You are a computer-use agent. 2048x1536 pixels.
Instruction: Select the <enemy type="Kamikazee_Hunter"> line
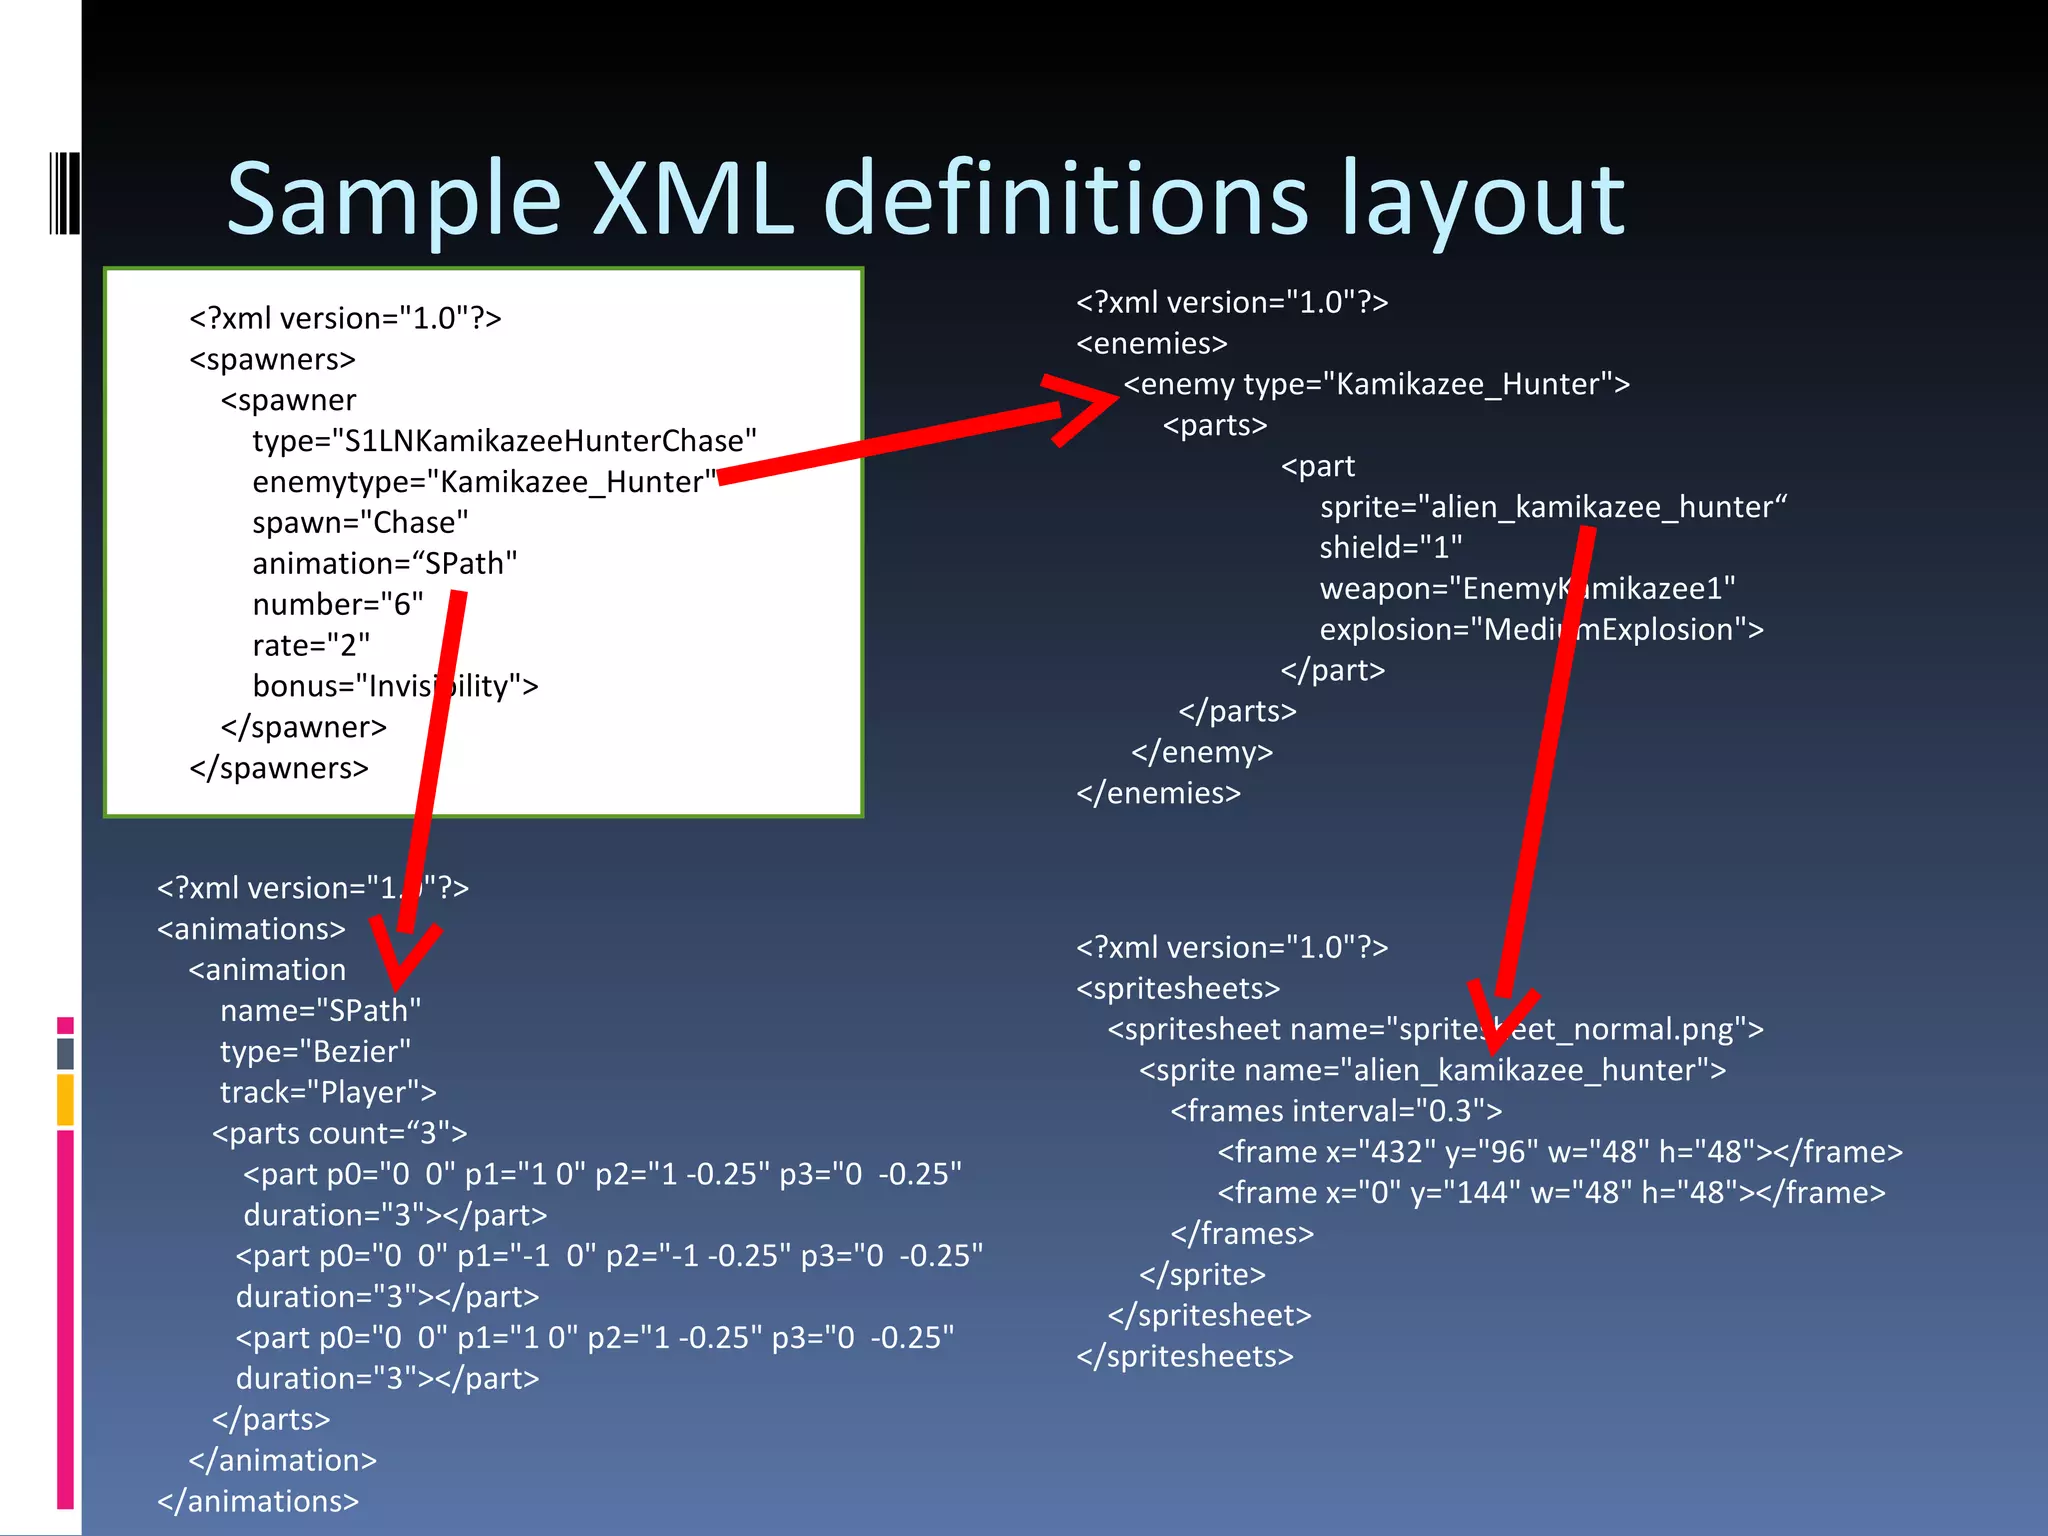[x=1376, y=384]
